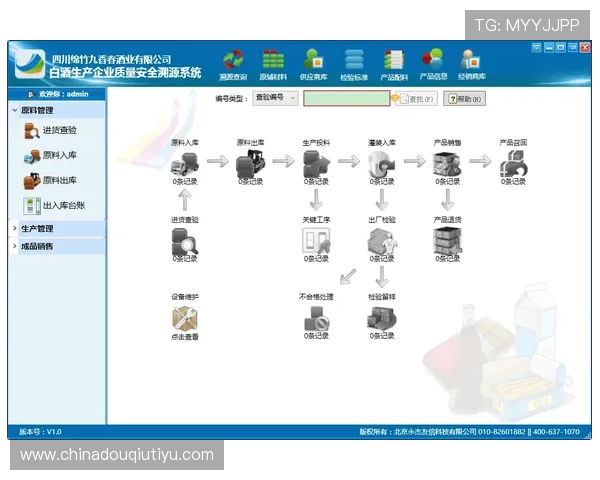Image resolution: width=600 pixels, height=480 pixels.
Task: Open 经销商库 from the top toolbar
Action: coord(471,62)
